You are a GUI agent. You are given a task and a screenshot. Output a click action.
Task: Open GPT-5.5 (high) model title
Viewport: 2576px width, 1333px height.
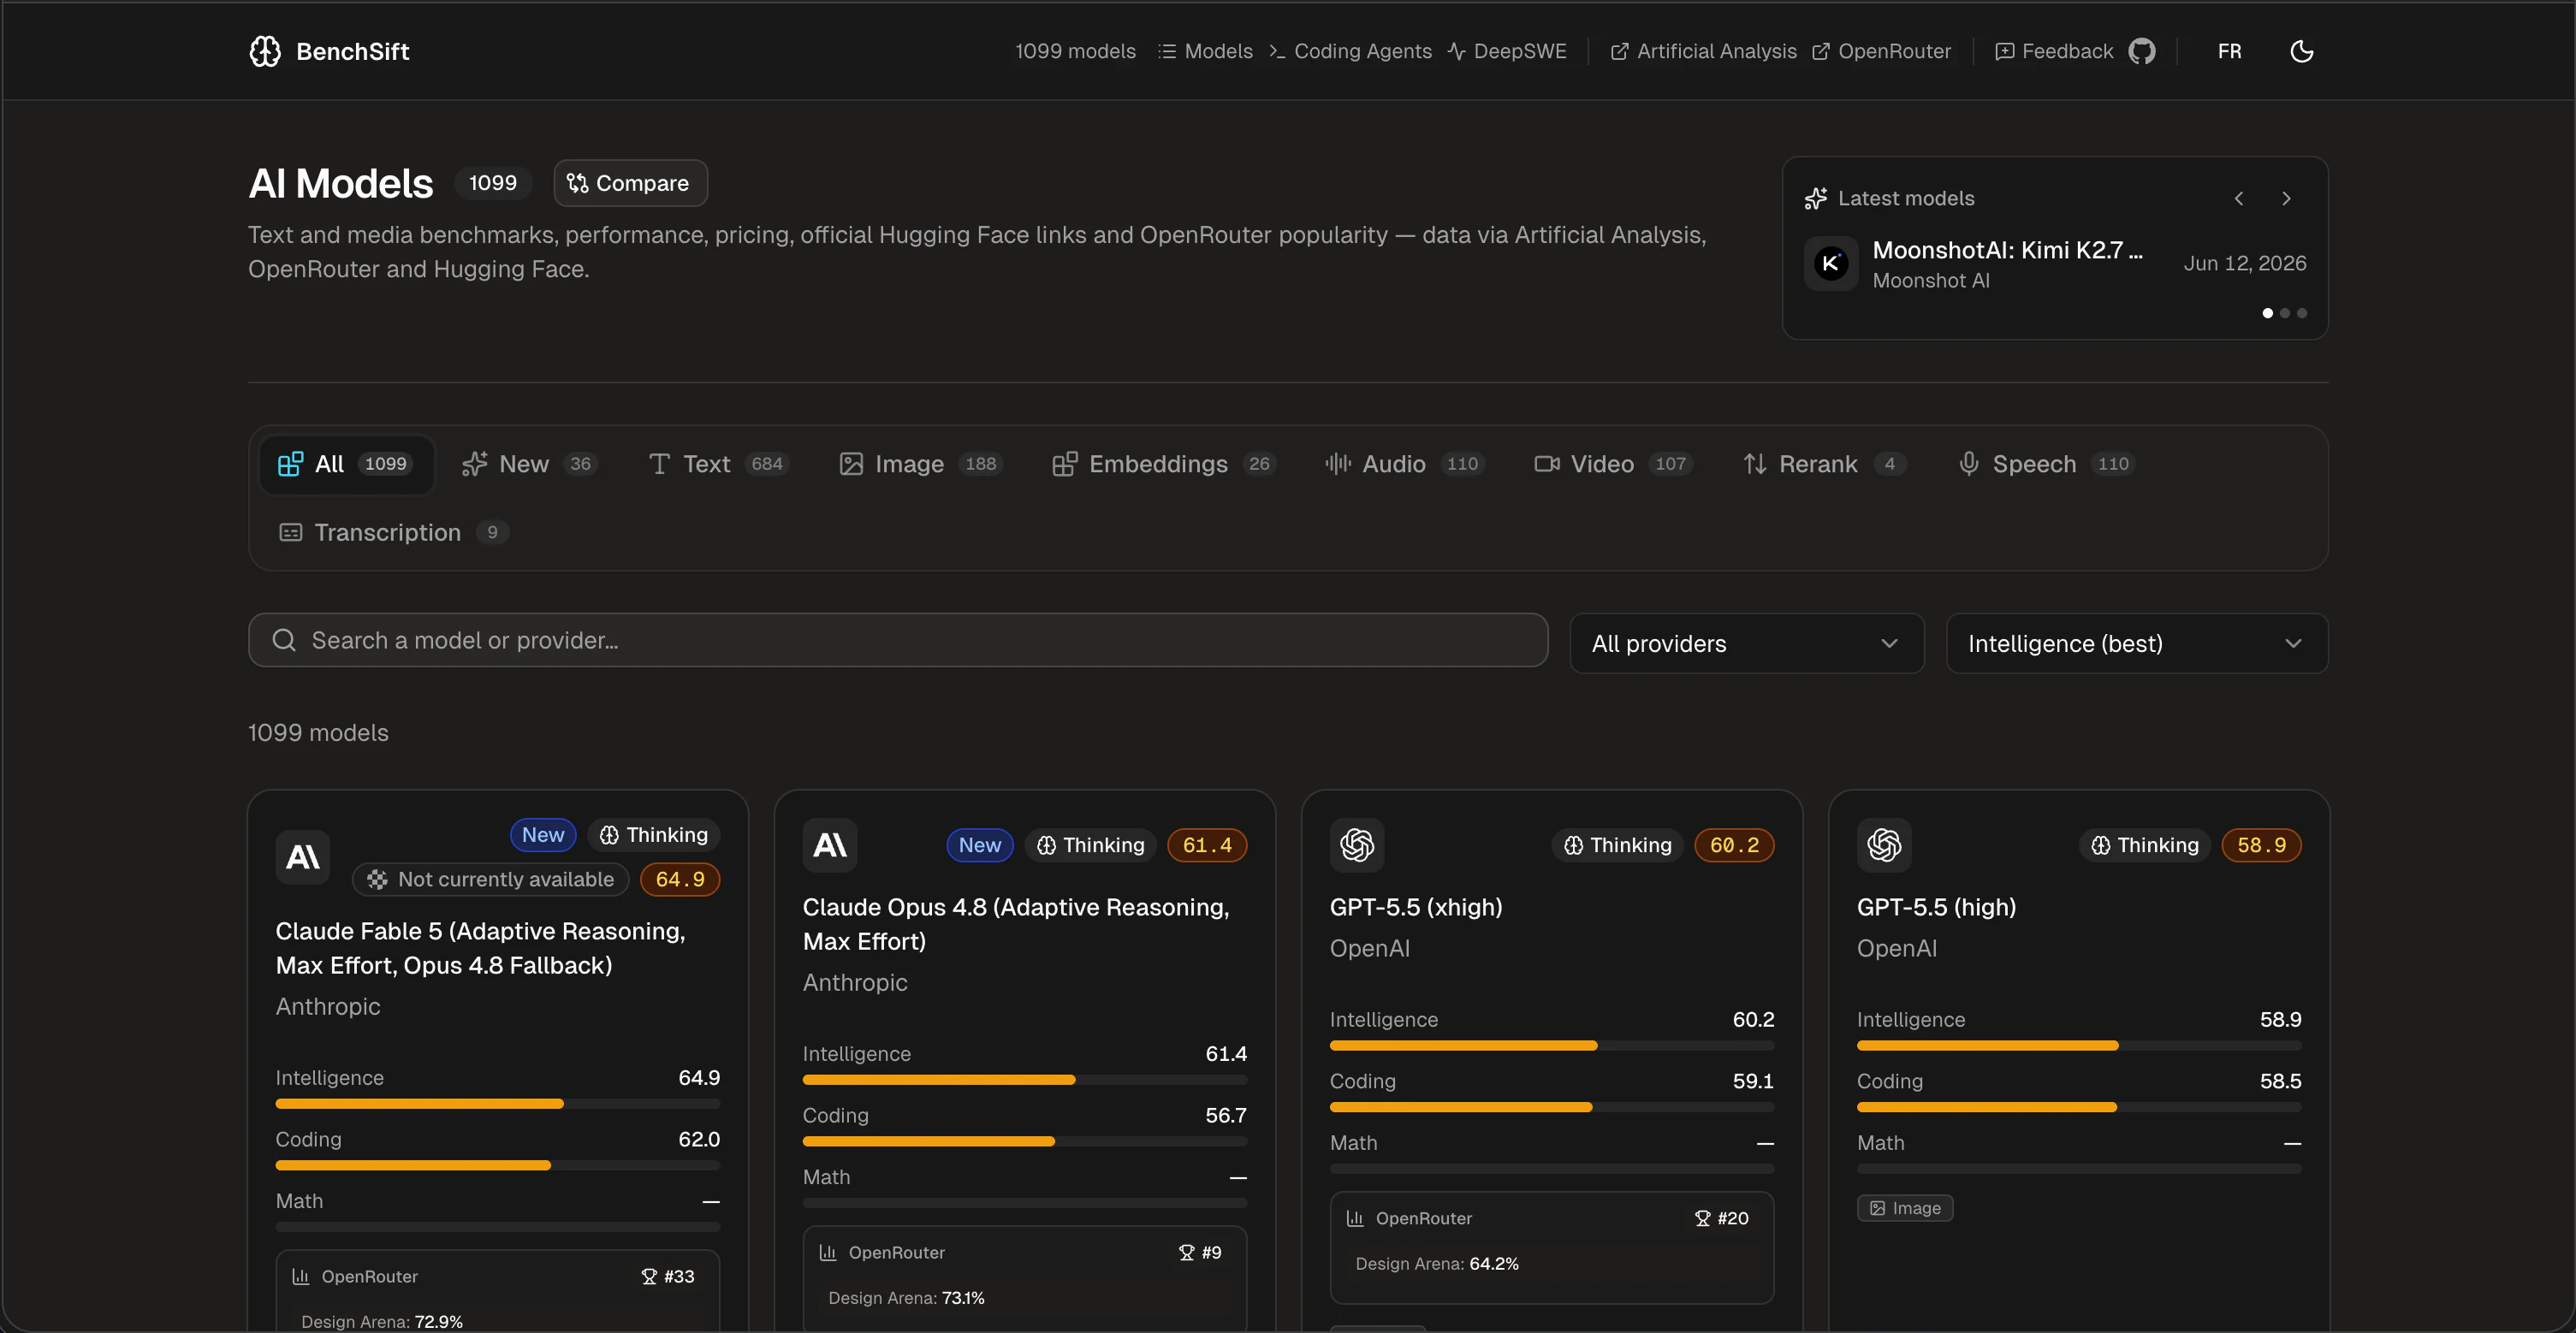(x=1936, y=907)
